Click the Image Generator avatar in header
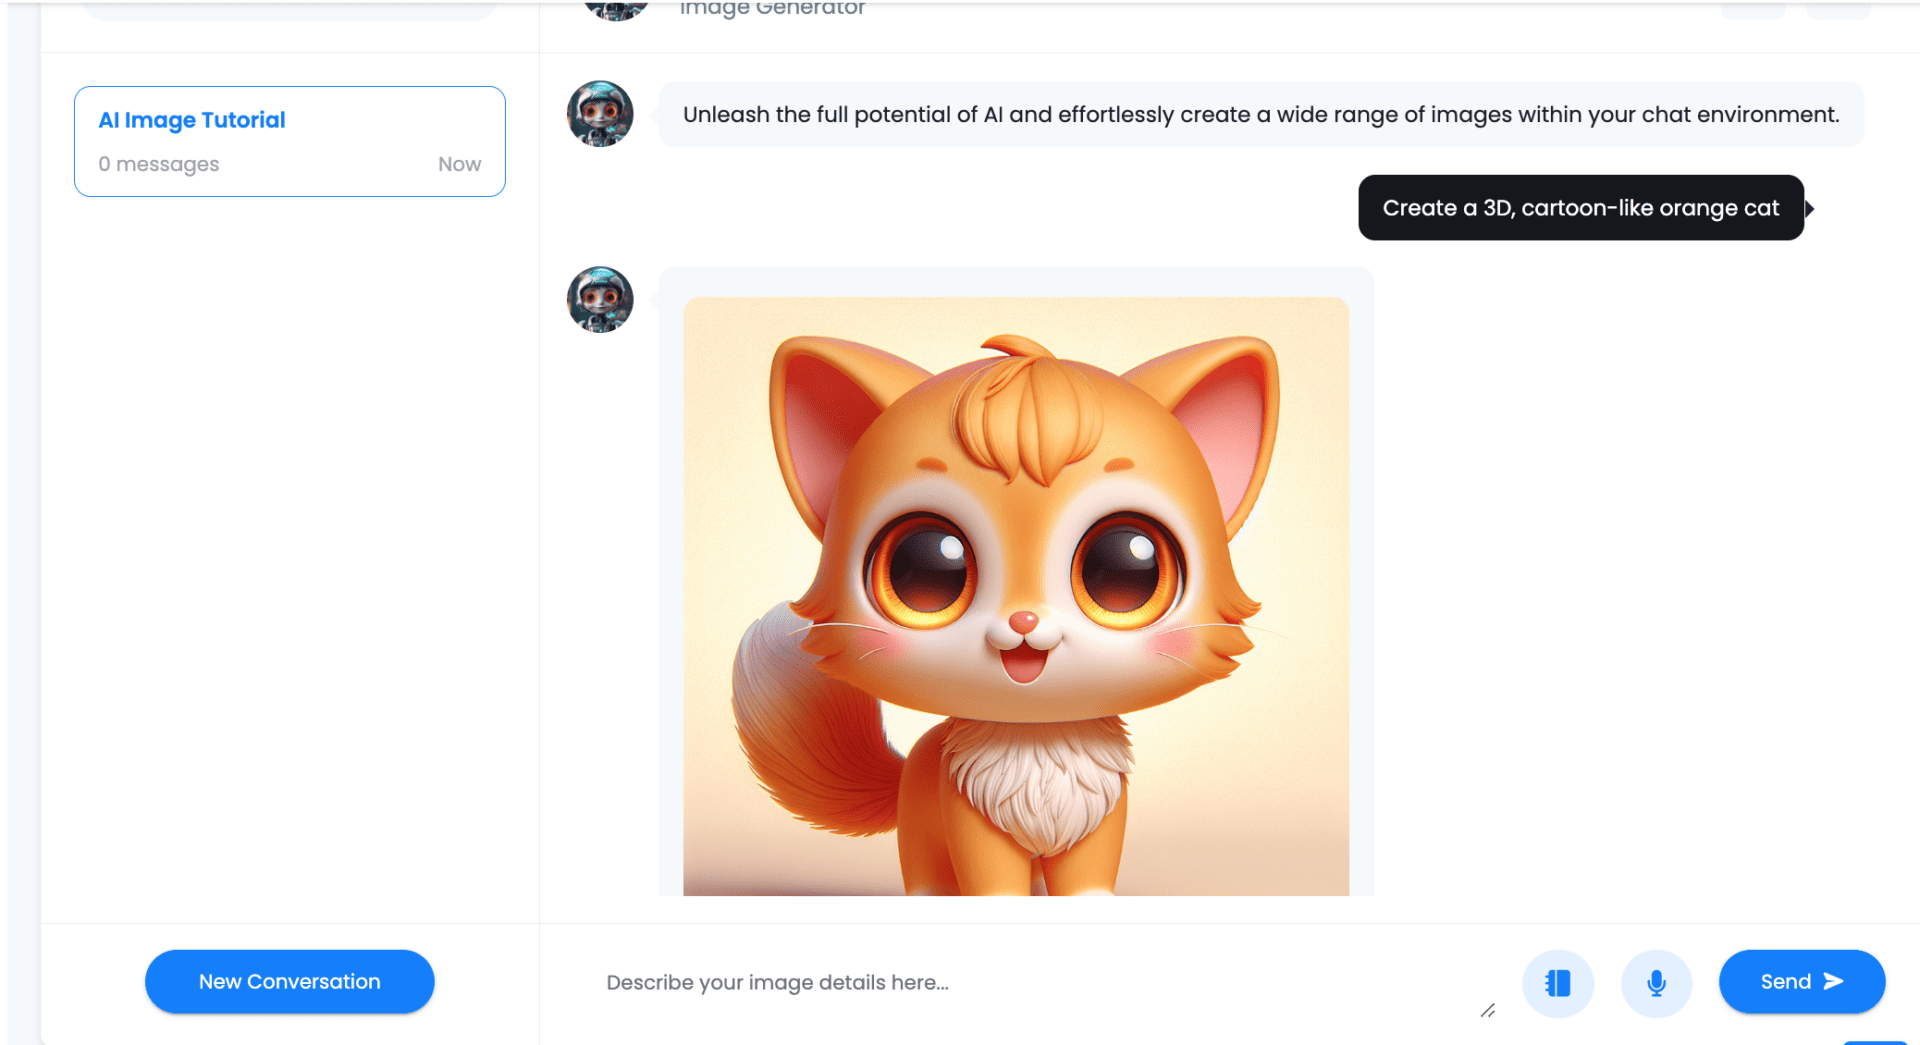This screenshot has height=1045, width=1920. [x=615, y=9]
